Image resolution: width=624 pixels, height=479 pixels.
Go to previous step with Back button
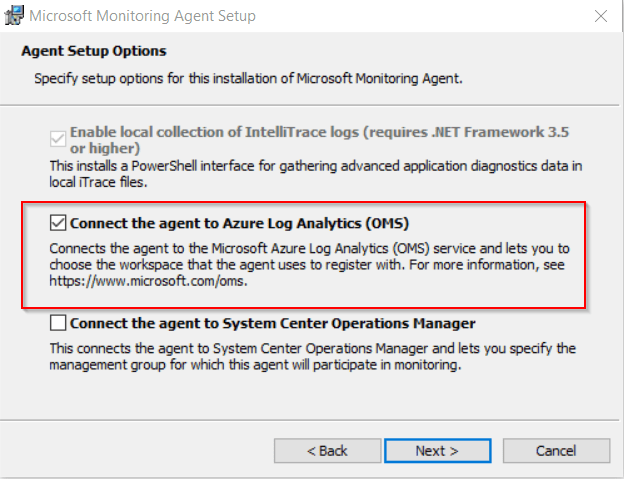point(327,451)
